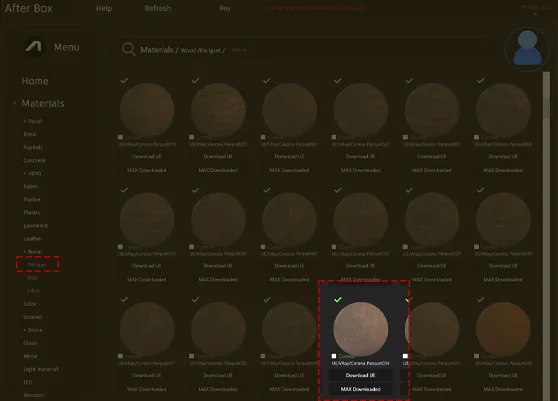Select the Brick category
Viewport: 558px width, 401px height.
pyautogui.click(x=30, y=134)
